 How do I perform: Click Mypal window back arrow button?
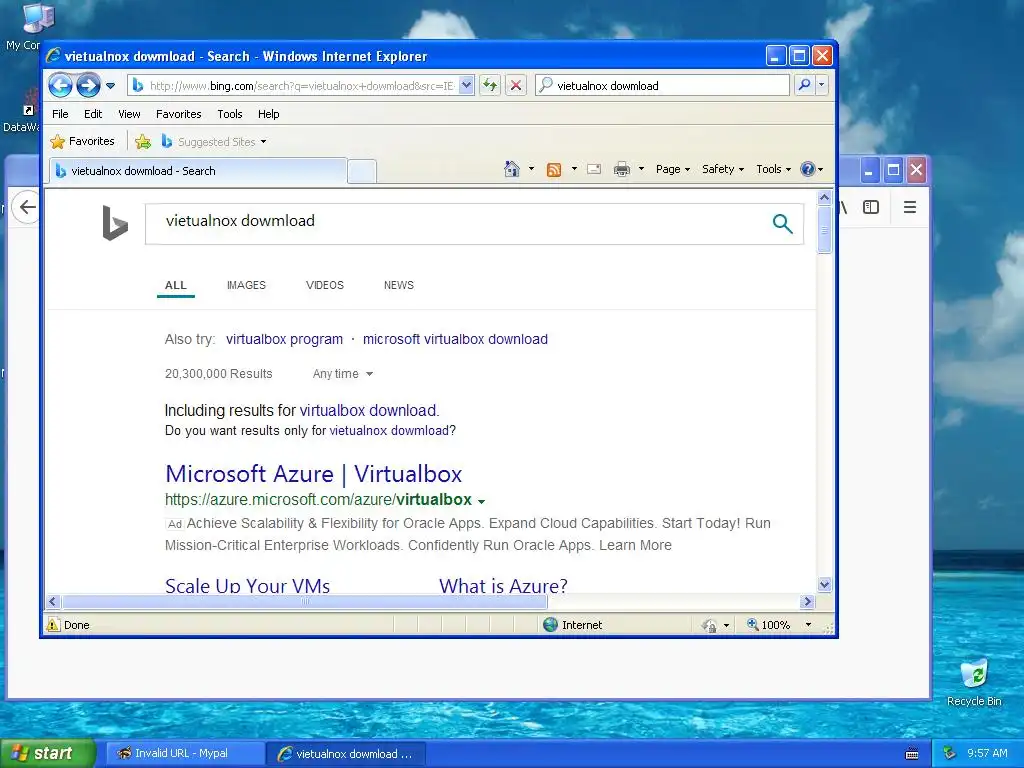[x=27, y=208]
